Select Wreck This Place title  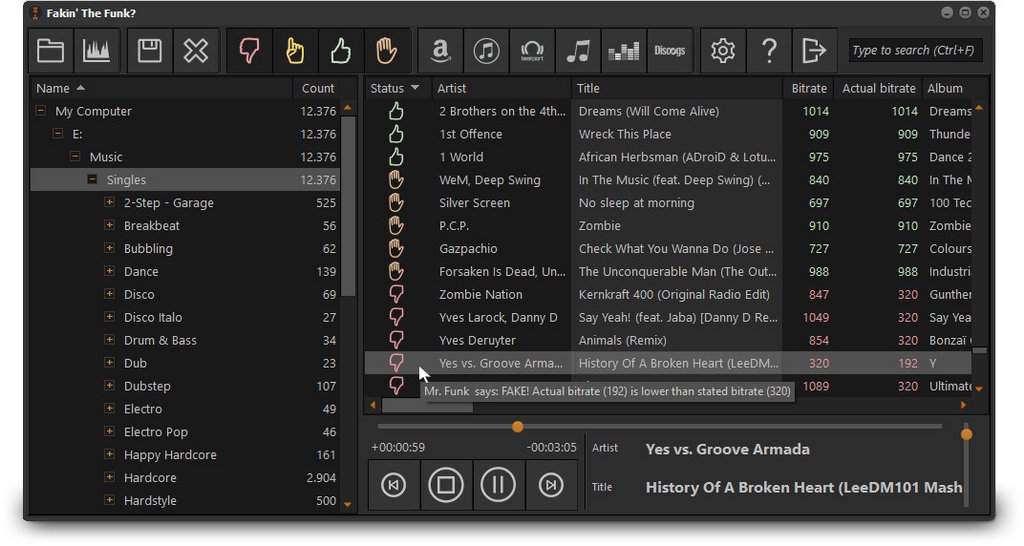(x=625, y=134)
